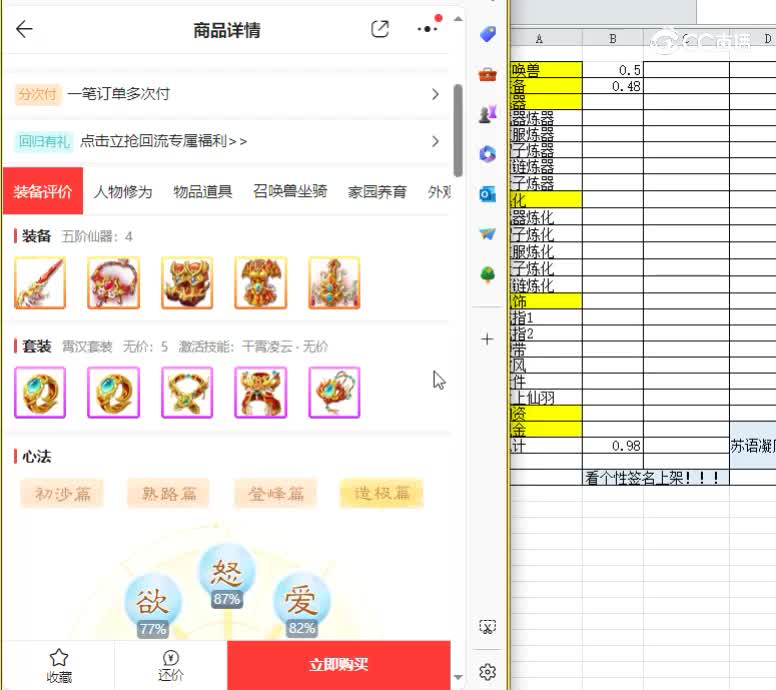This screenshot has width=776, height=690.
Task: Open sidebar settings gear icon
Action: (487, 672)
